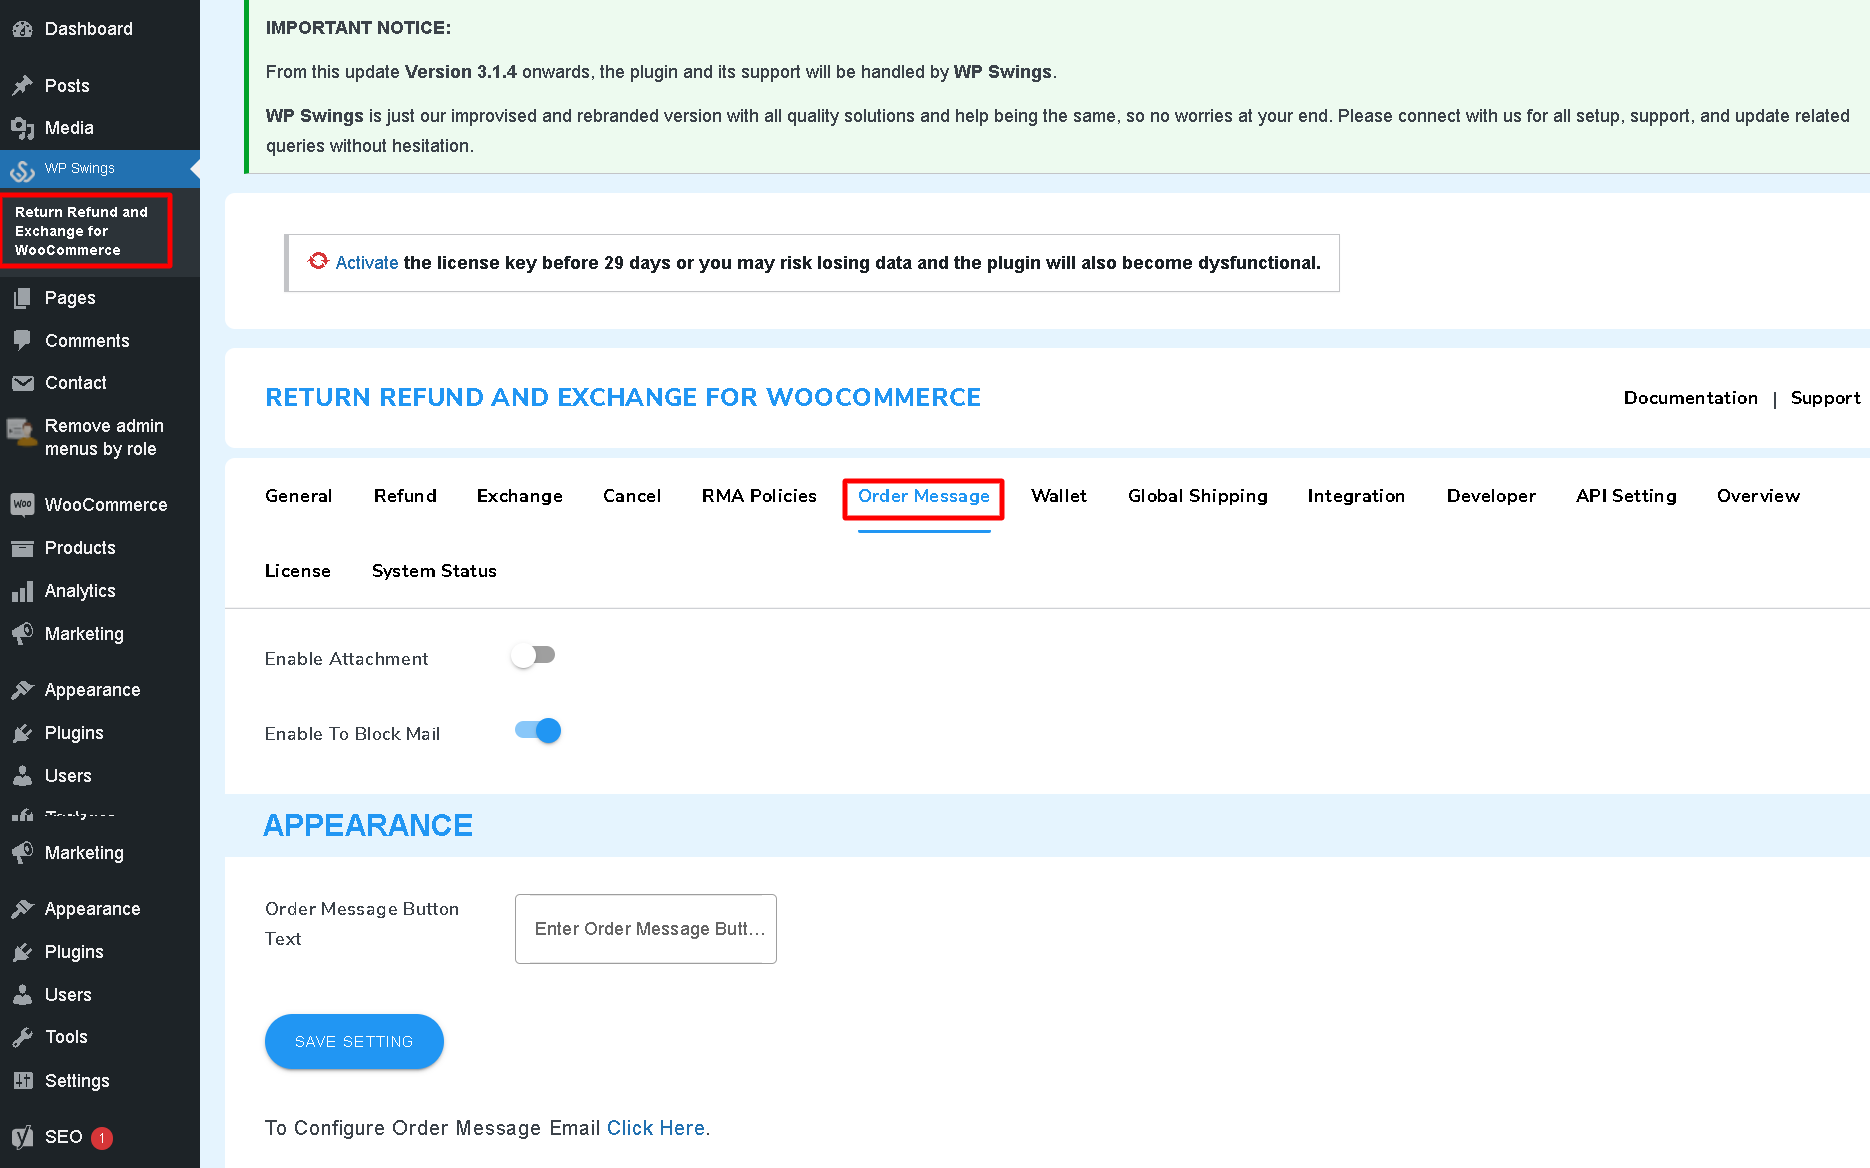Click the Remove admin menus icon

(x=22, y=432)
